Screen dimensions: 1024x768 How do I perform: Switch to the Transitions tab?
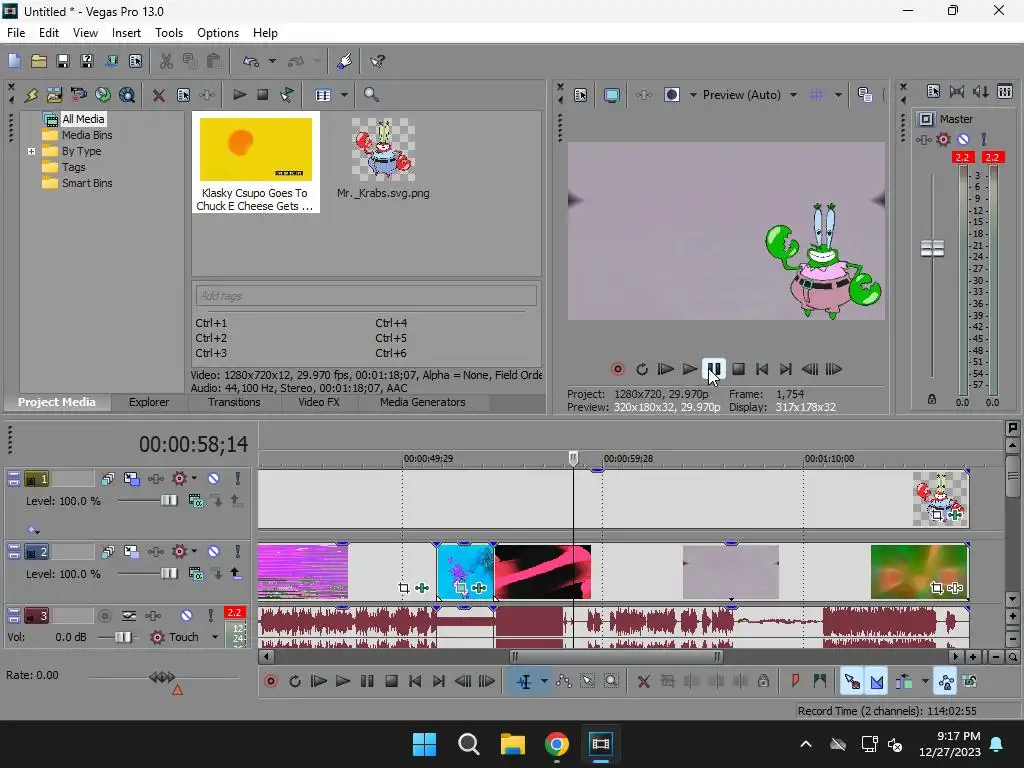tap(234, 402)
